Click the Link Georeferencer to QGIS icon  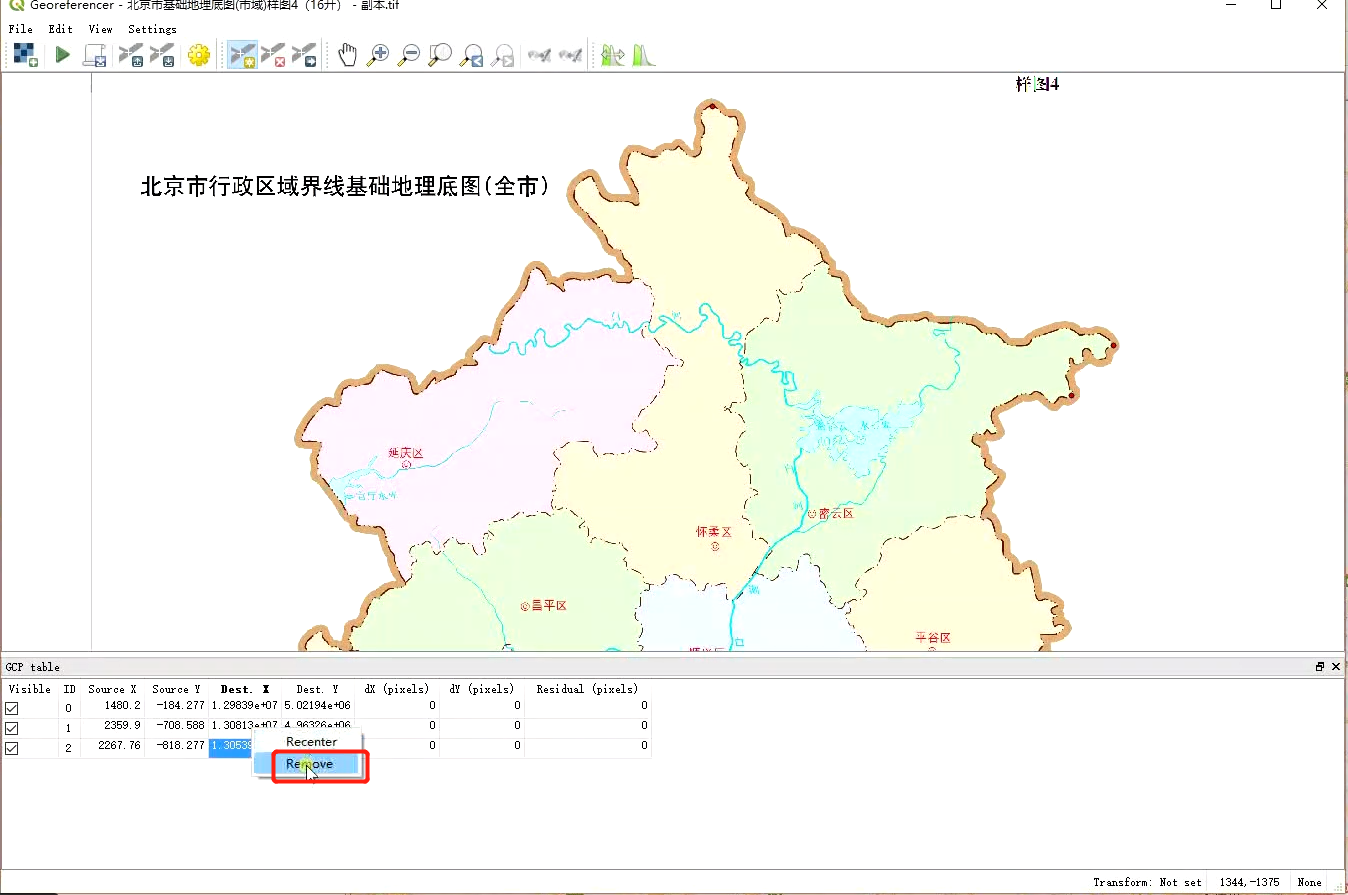tap(540, 55)
